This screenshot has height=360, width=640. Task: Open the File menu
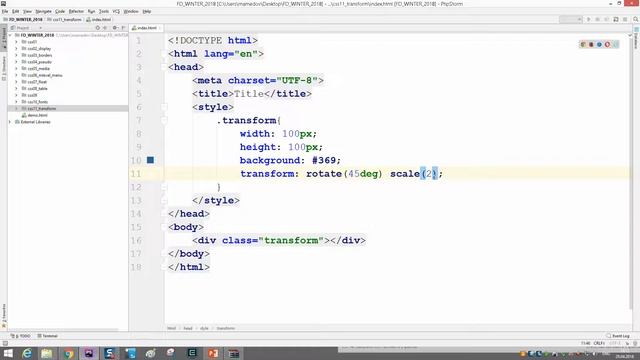coord(5,11)
